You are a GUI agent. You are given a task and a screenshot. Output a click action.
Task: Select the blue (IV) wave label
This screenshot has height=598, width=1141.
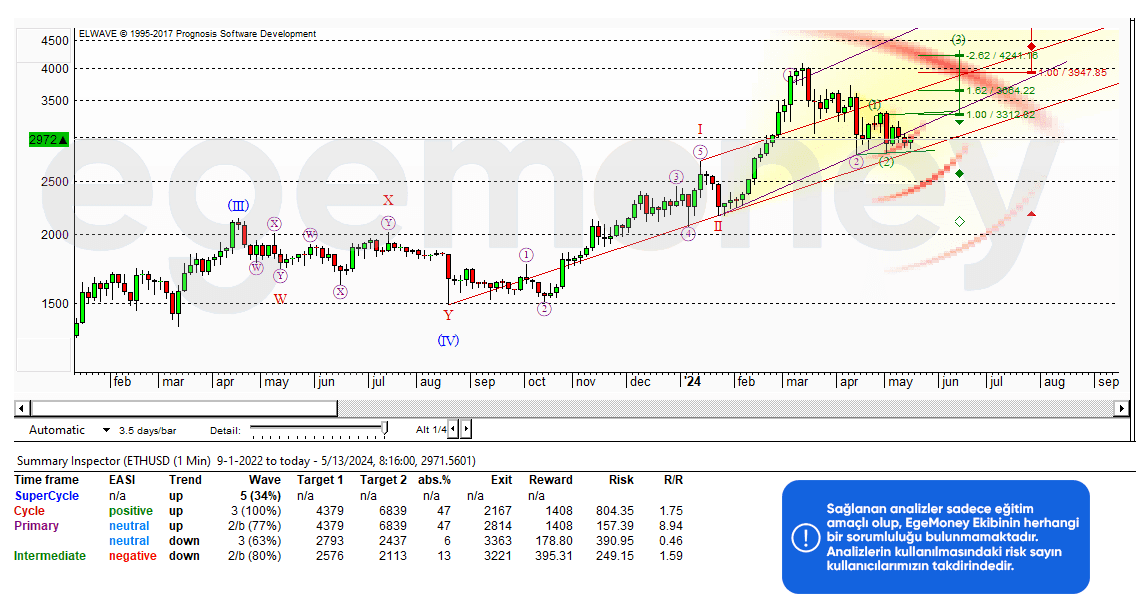coord(448,340)
